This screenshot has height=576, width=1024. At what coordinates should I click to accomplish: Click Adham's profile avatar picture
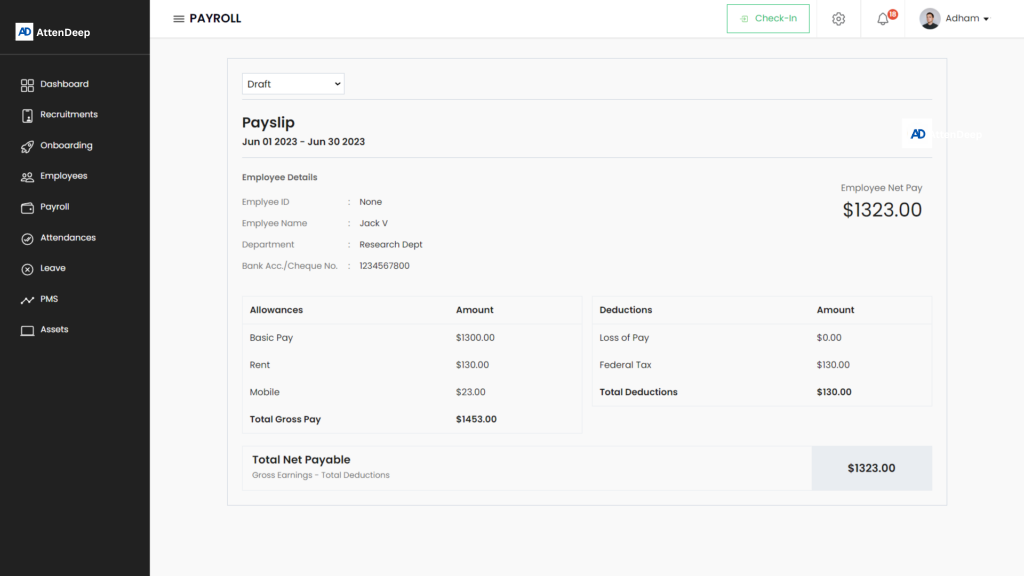(x=930, y=19)
